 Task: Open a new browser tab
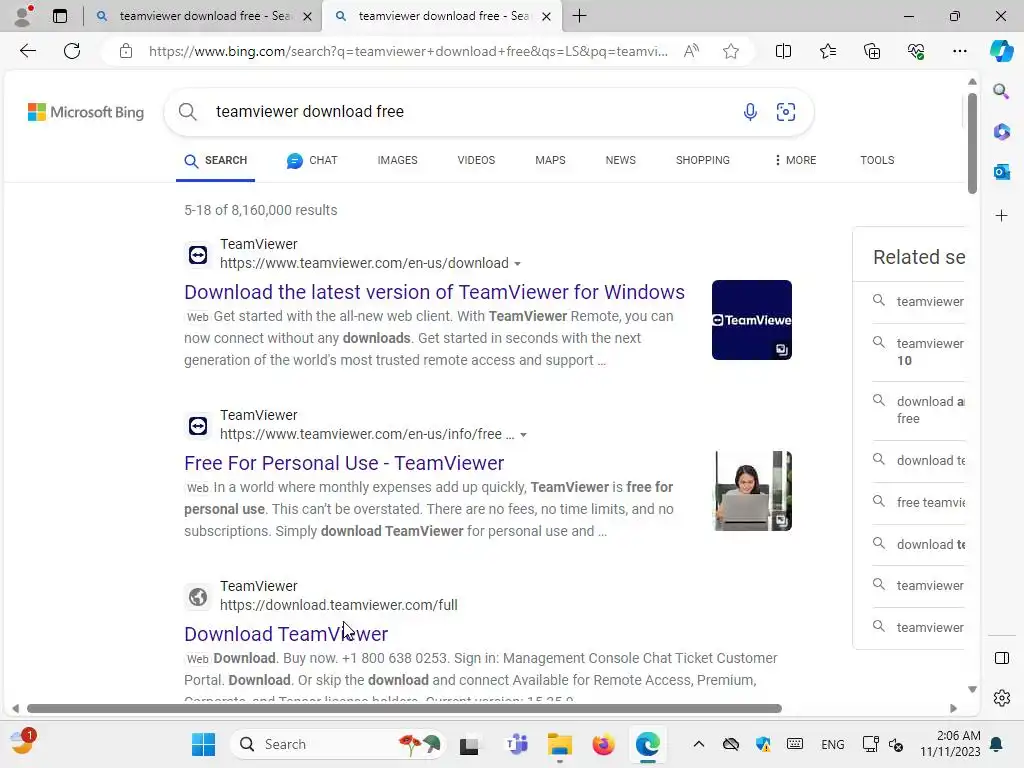579,16
